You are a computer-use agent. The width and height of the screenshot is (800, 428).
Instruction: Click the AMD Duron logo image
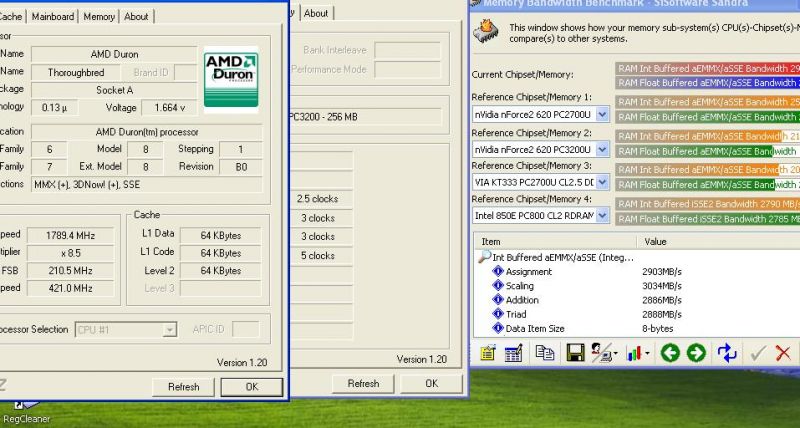(x=231, y=80)
